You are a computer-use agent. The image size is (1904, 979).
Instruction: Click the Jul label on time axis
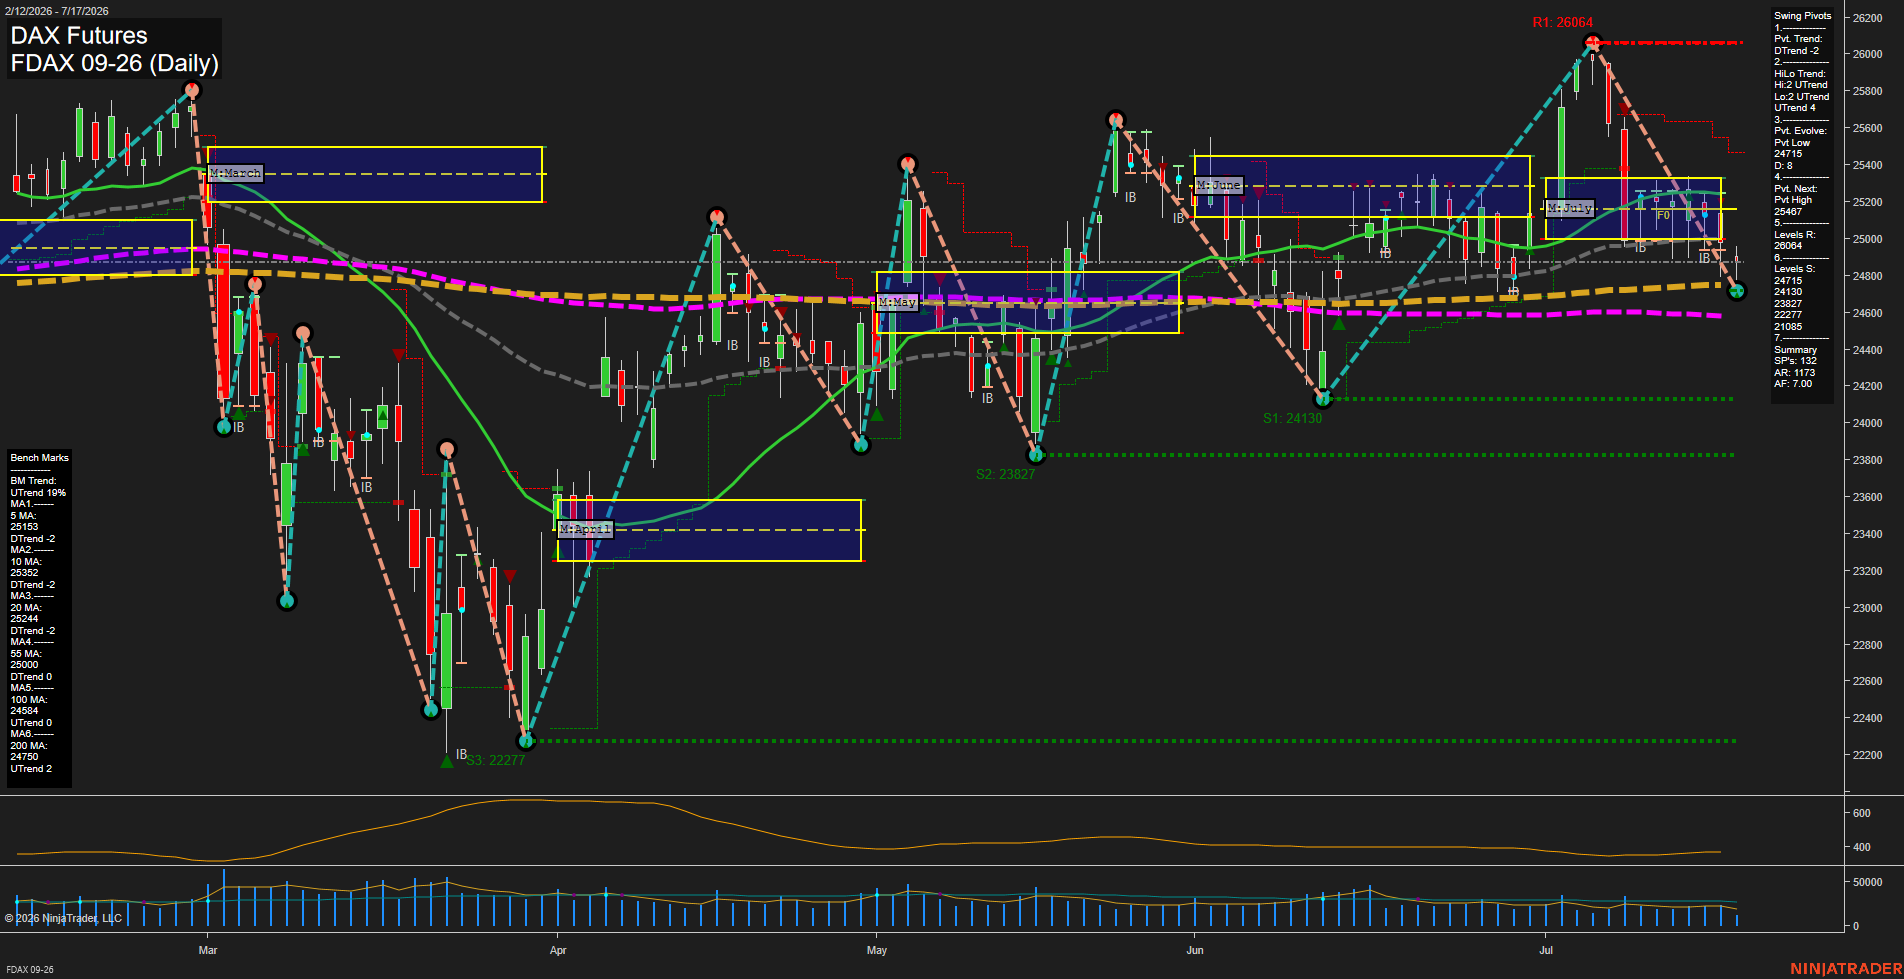pos(1547,950)
